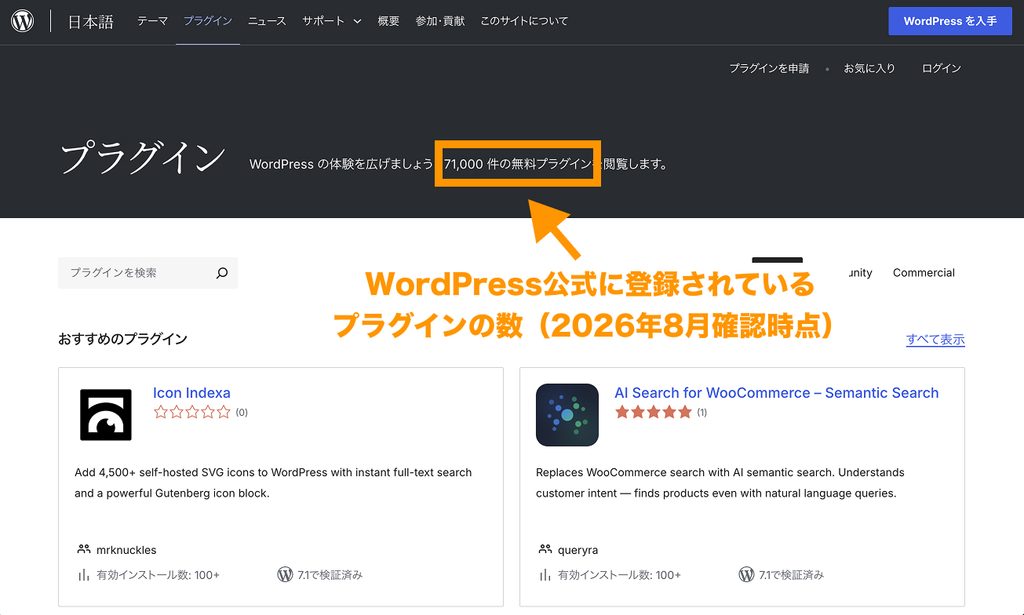Screen dimensions: 1024x615
Task: Click 有効インストール数: 100+ under mrknuckles
Action: tap(158, 575)
